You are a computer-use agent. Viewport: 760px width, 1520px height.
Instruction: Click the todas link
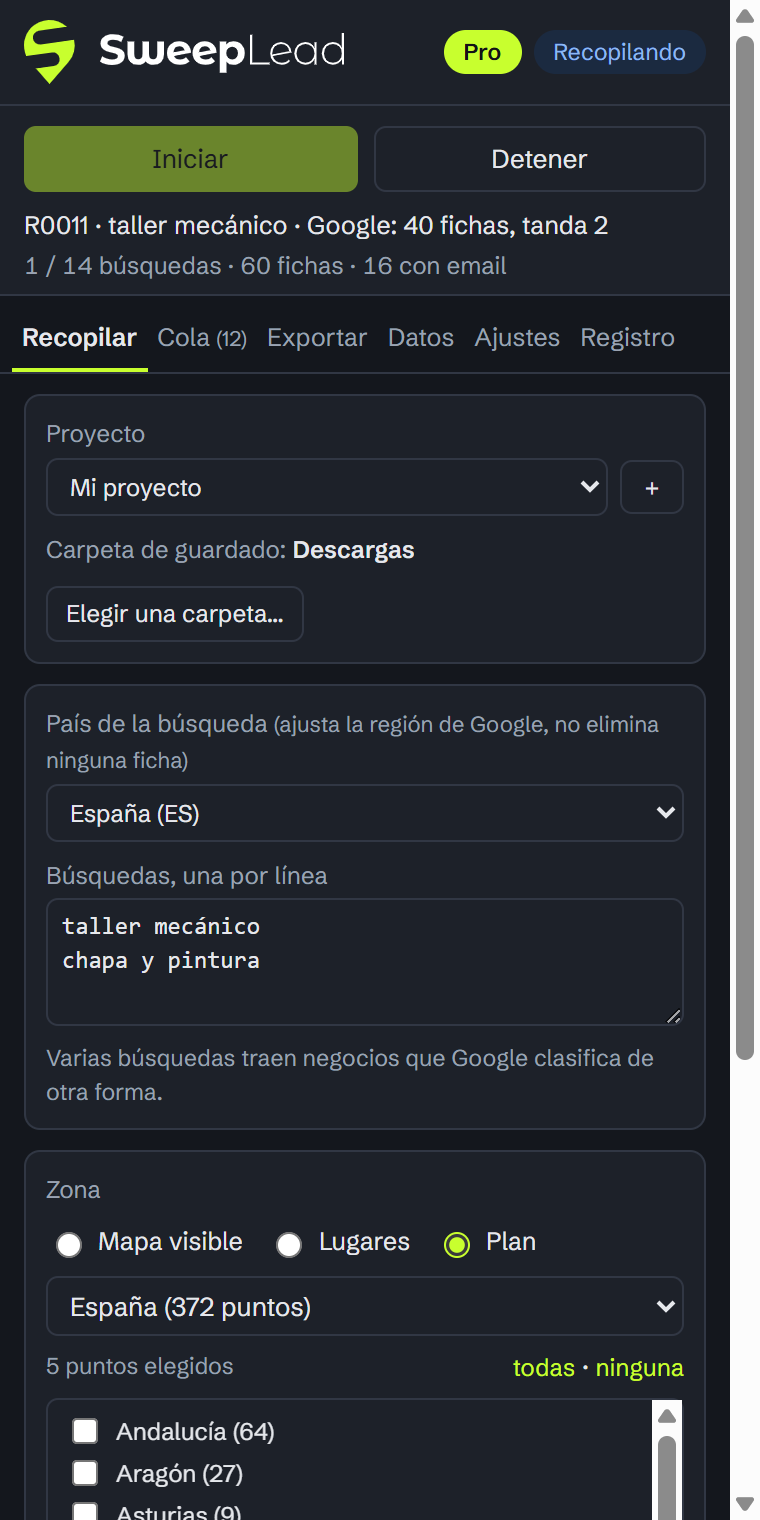point(544,1367)
